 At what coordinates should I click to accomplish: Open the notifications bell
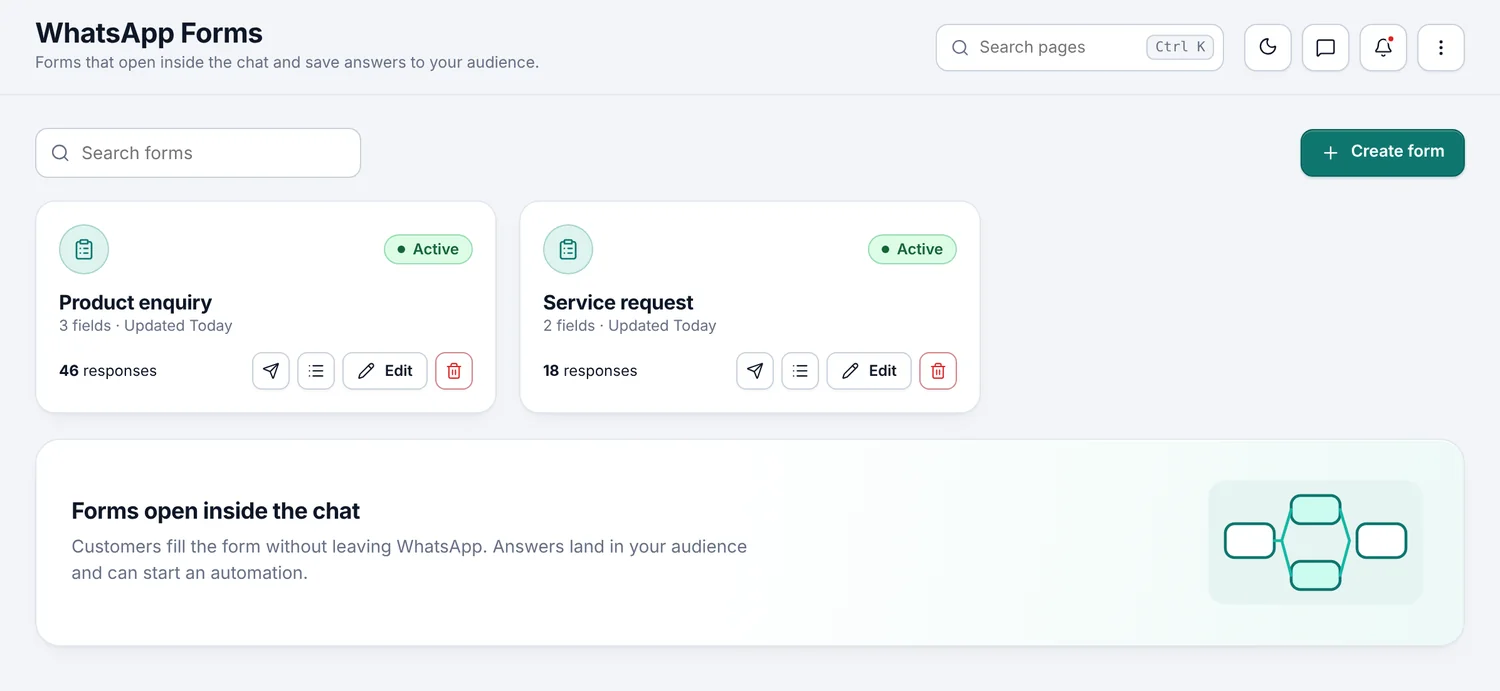pyautogui.click(x=1384, y=47)
